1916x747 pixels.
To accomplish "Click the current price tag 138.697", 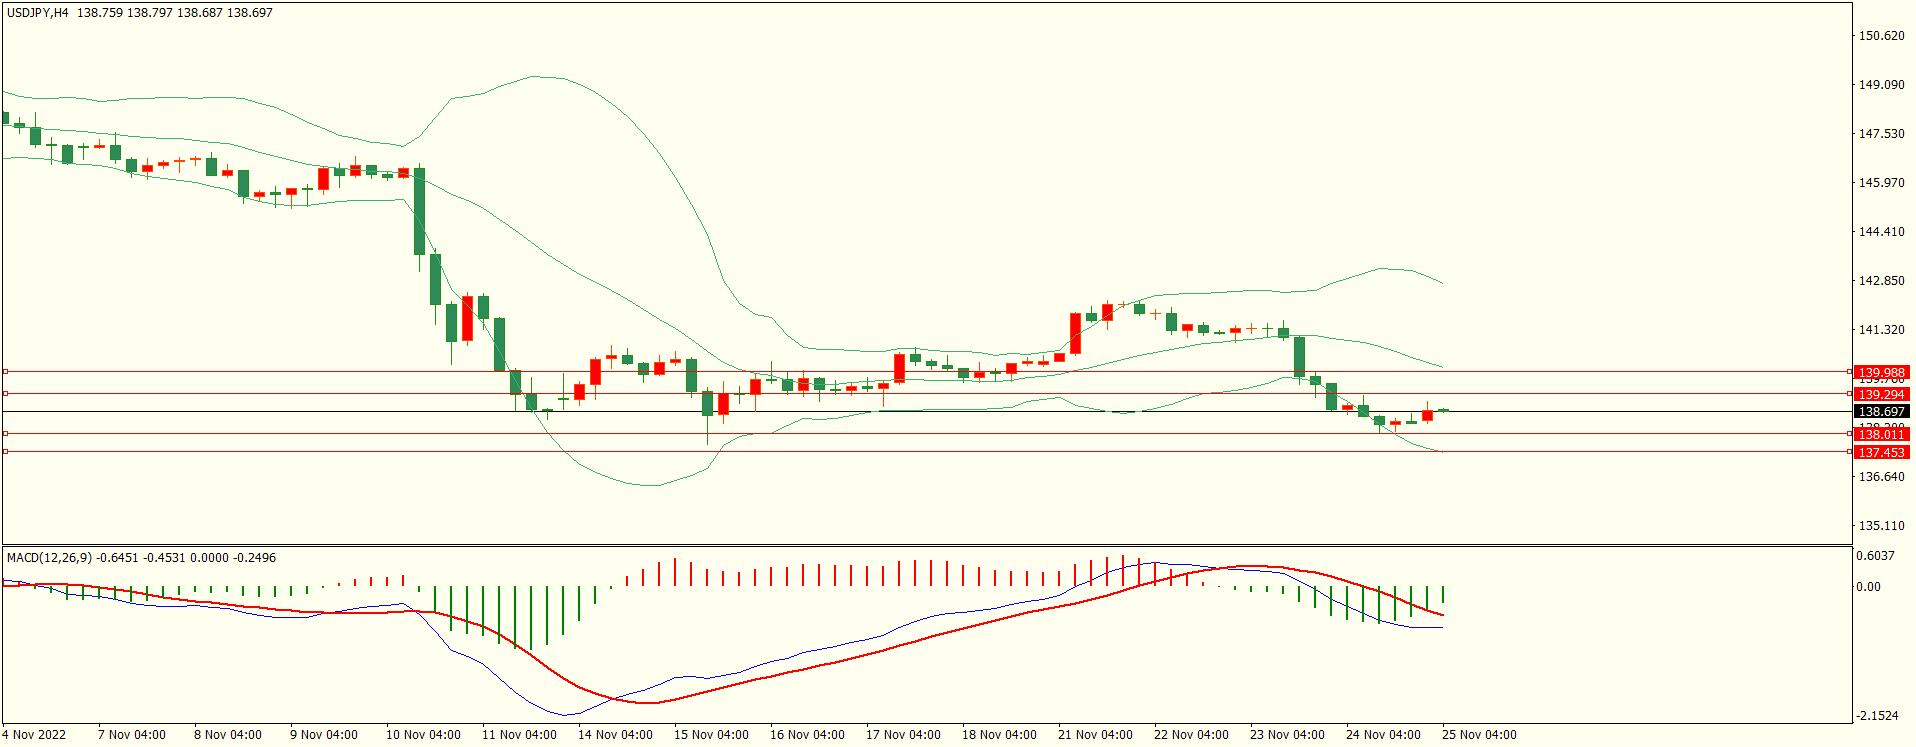I will (1881, 412).
